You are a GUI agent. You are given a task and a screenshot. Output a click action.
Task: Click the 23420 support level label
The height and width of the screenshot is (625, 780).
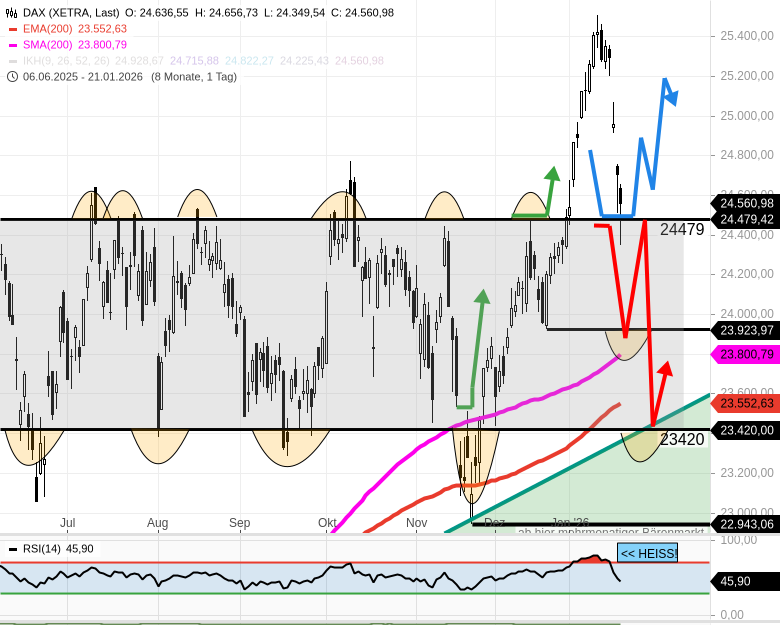click(682, 439)
